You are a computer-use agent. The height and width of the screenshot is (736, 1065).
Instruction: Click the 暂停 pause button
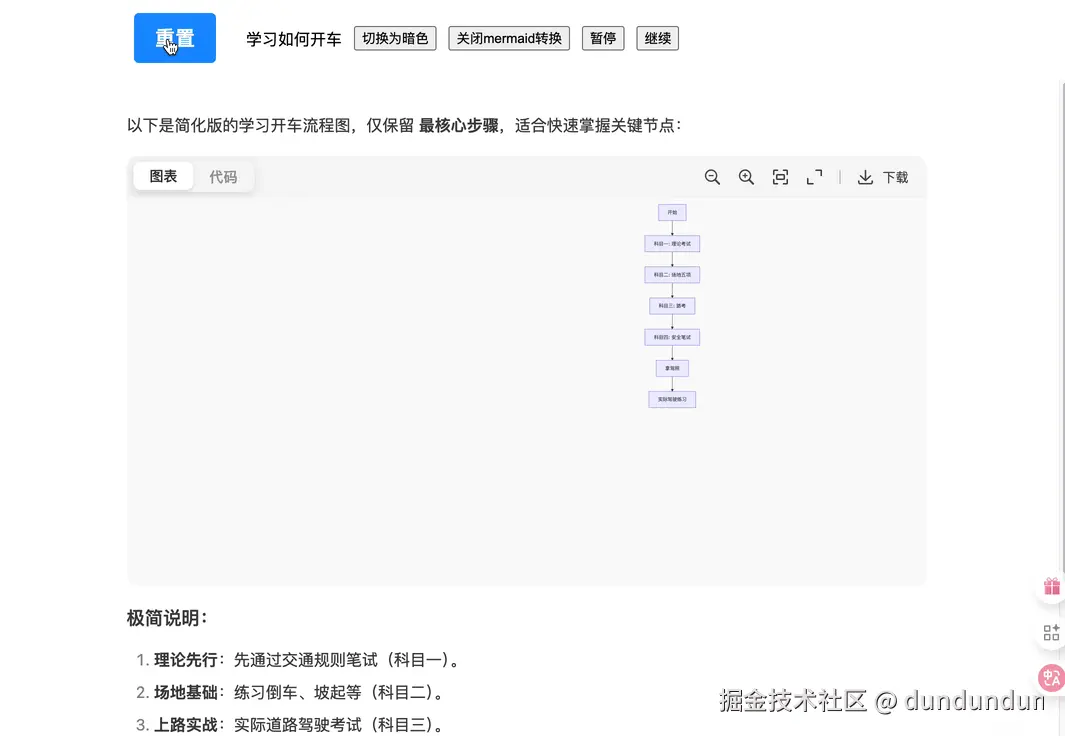click(x=603, y=39)
